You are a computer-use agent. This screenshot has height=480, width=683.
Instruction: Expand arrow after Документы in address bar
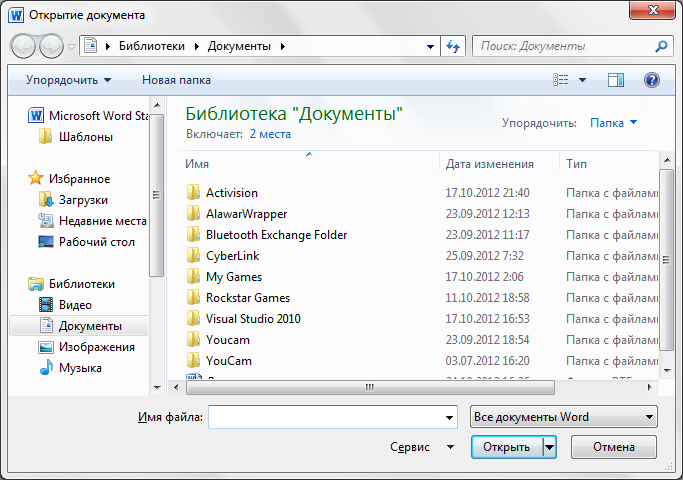[x=283, y=46]
